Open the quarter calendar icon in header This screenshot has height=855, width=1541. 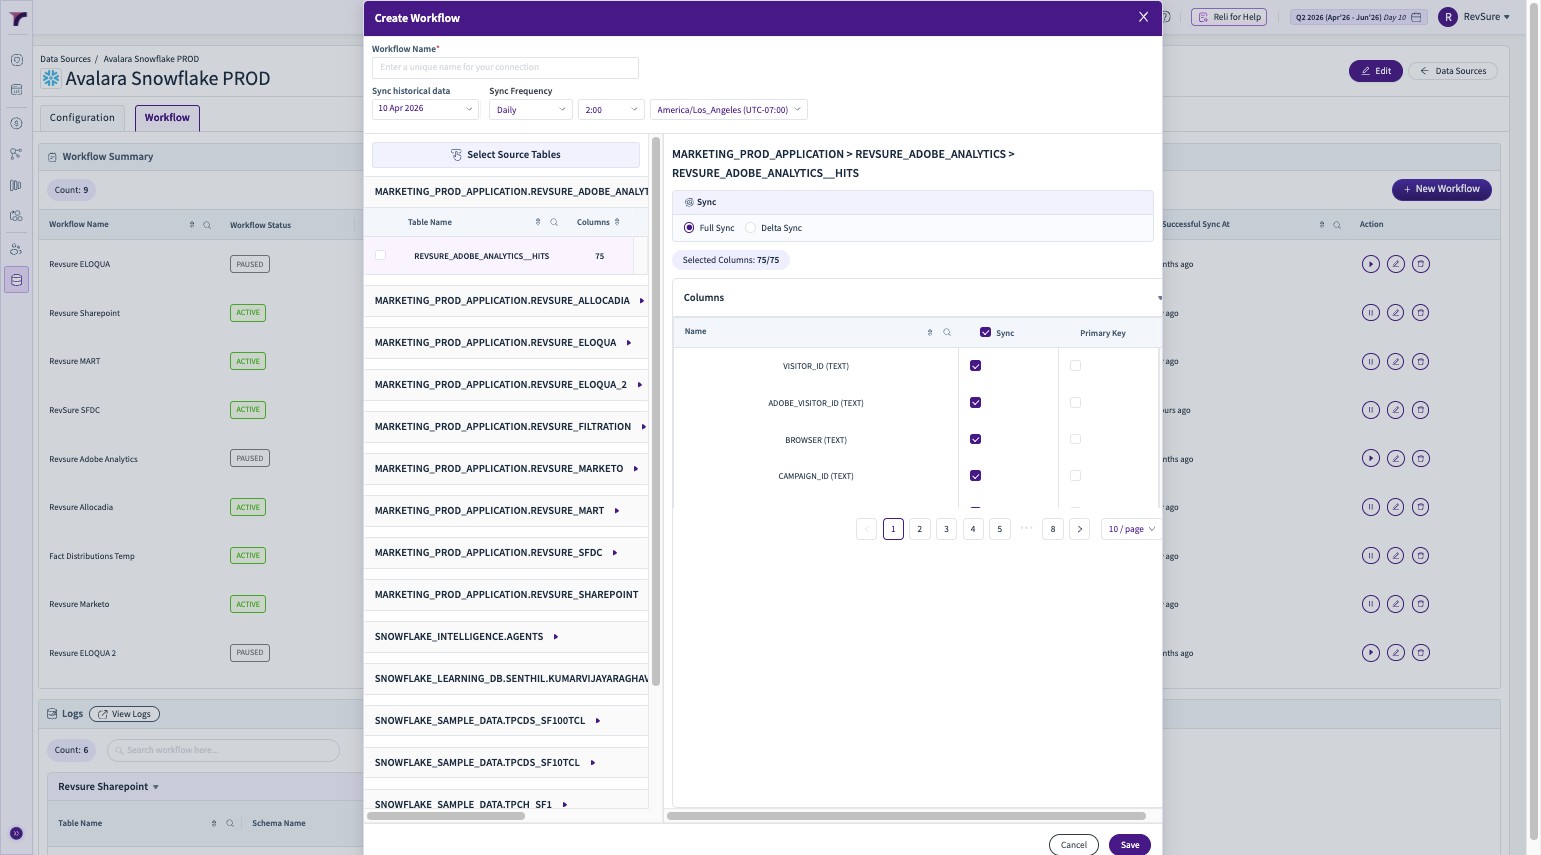(x=1416, y=17)
